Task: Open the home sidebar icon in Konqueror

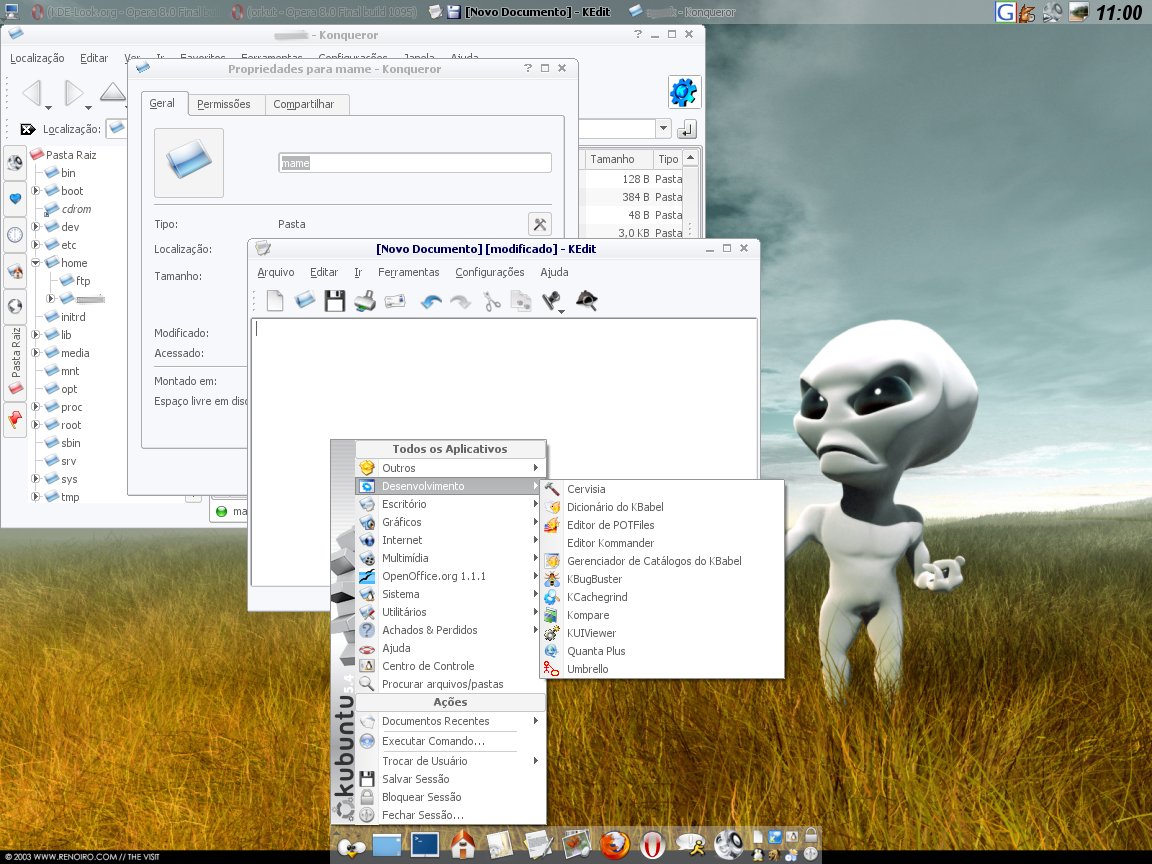Action: (15, 271)
